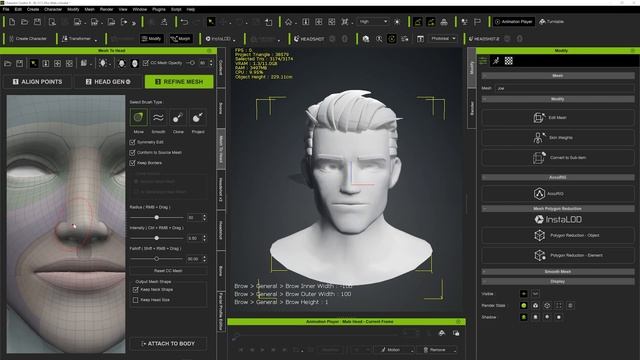The height and width of the screenshot is (360, 640).
Task: Click the Morph toolbar button
Action: click(181, 39)
